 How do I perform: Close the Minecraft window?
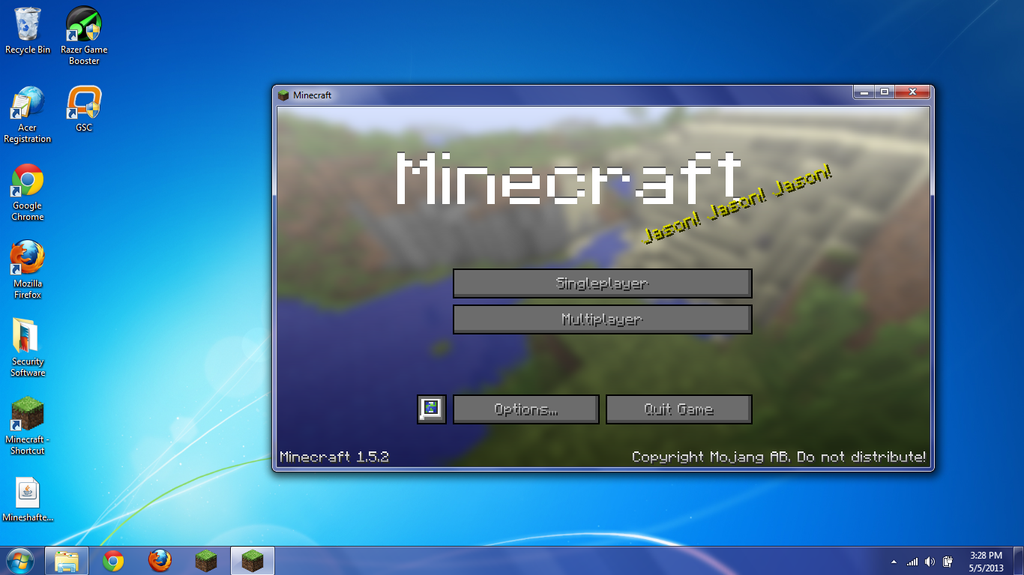912,92
